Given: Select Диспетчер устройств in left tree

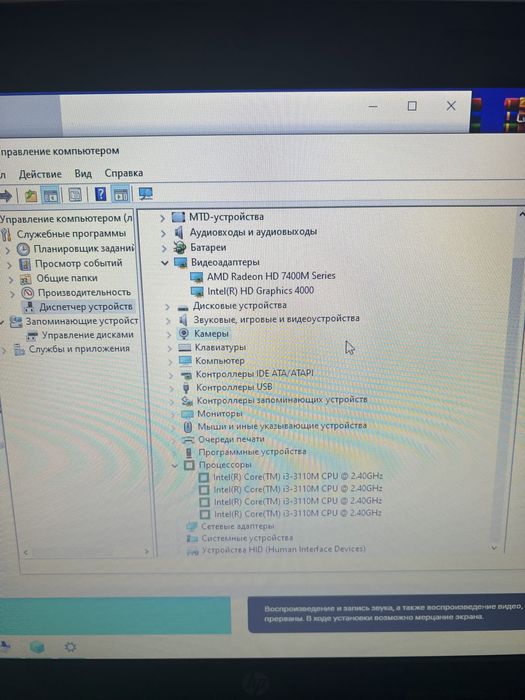Looking at the screenshot, I should 86,307.
